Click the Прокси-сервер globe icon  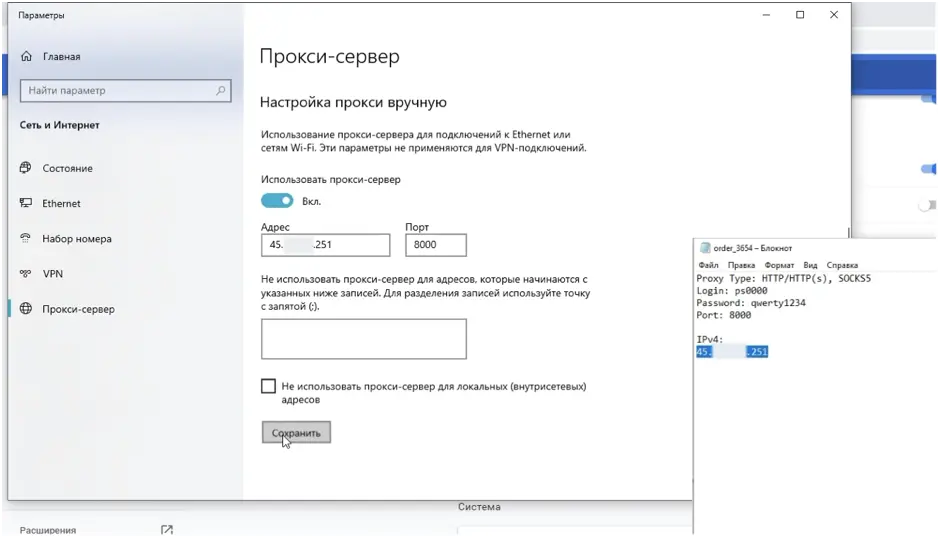click(26, 309)
